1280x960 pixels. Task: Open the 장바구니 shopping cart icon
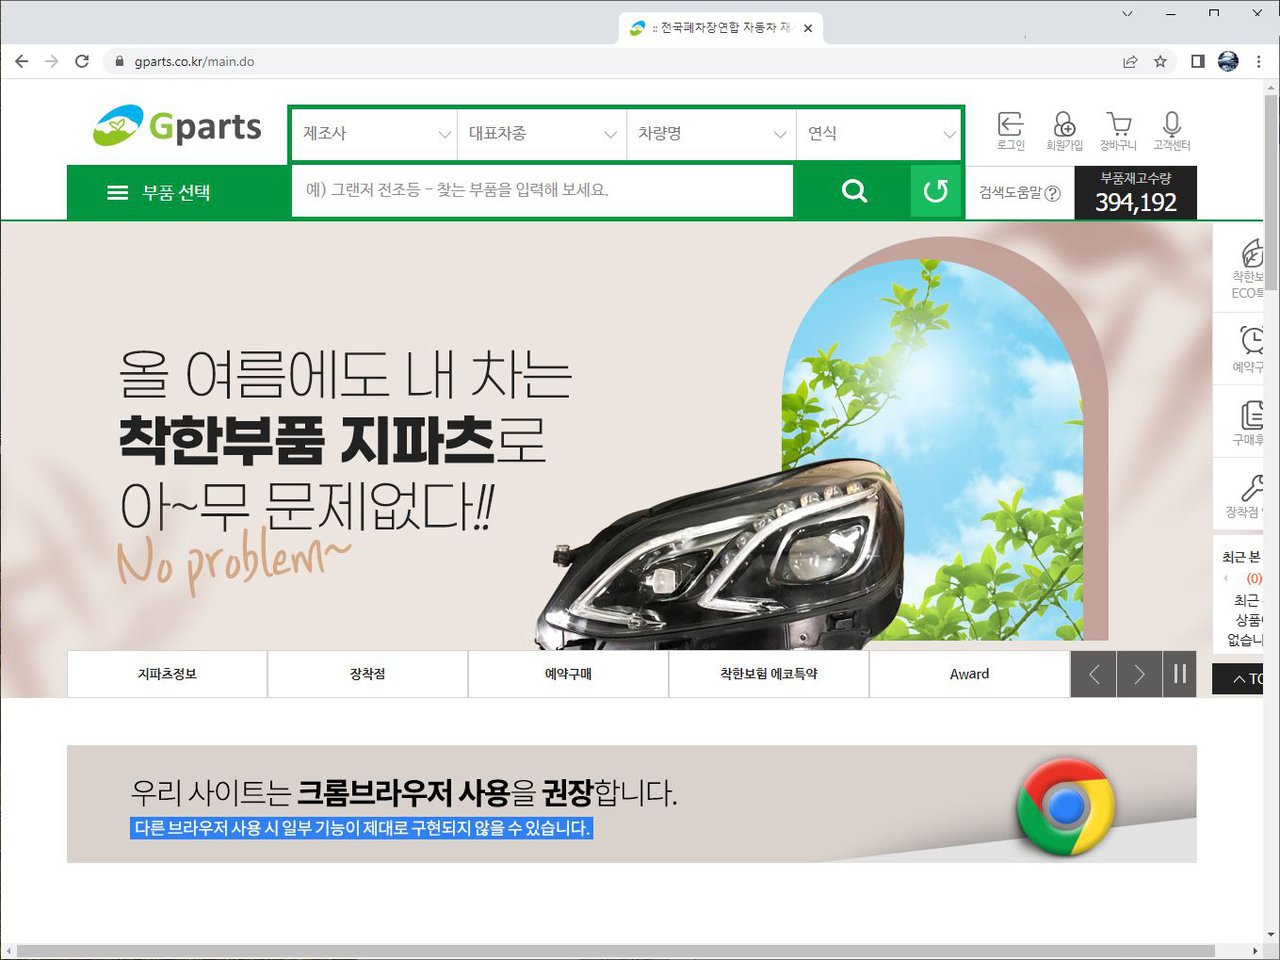click(1118, 131)
